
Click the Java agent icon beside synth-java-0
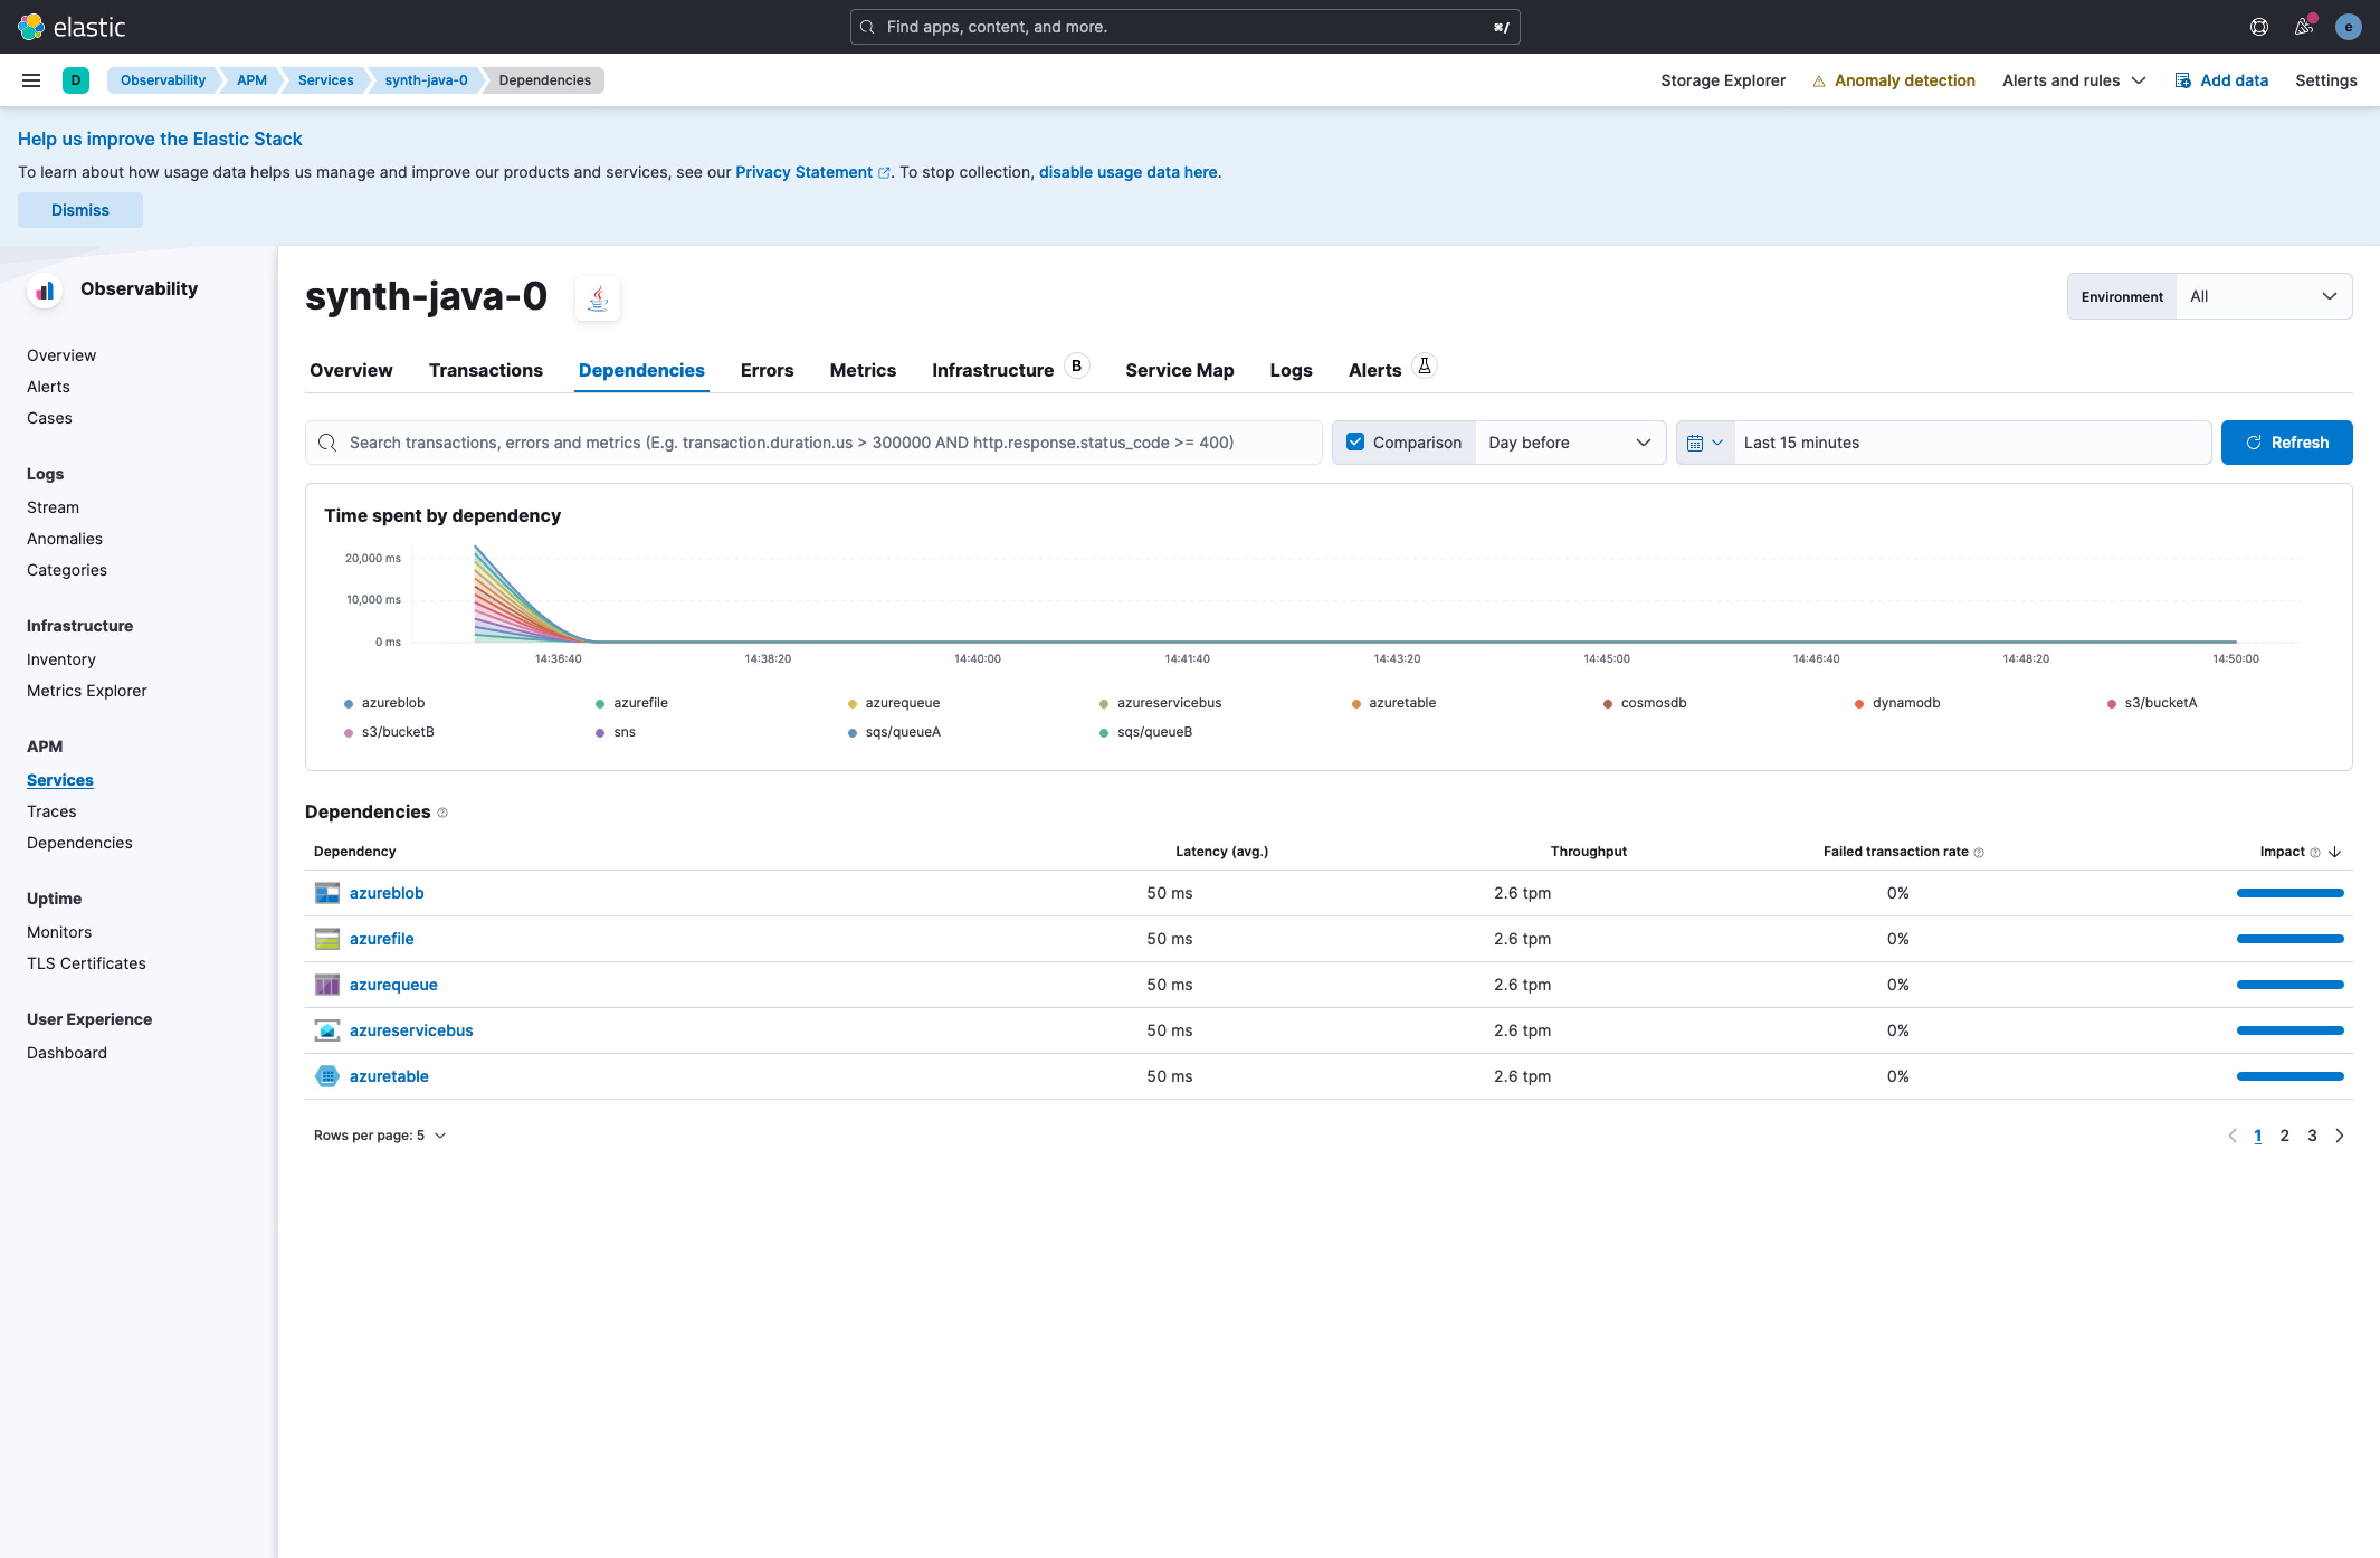[x=597, y=297]
